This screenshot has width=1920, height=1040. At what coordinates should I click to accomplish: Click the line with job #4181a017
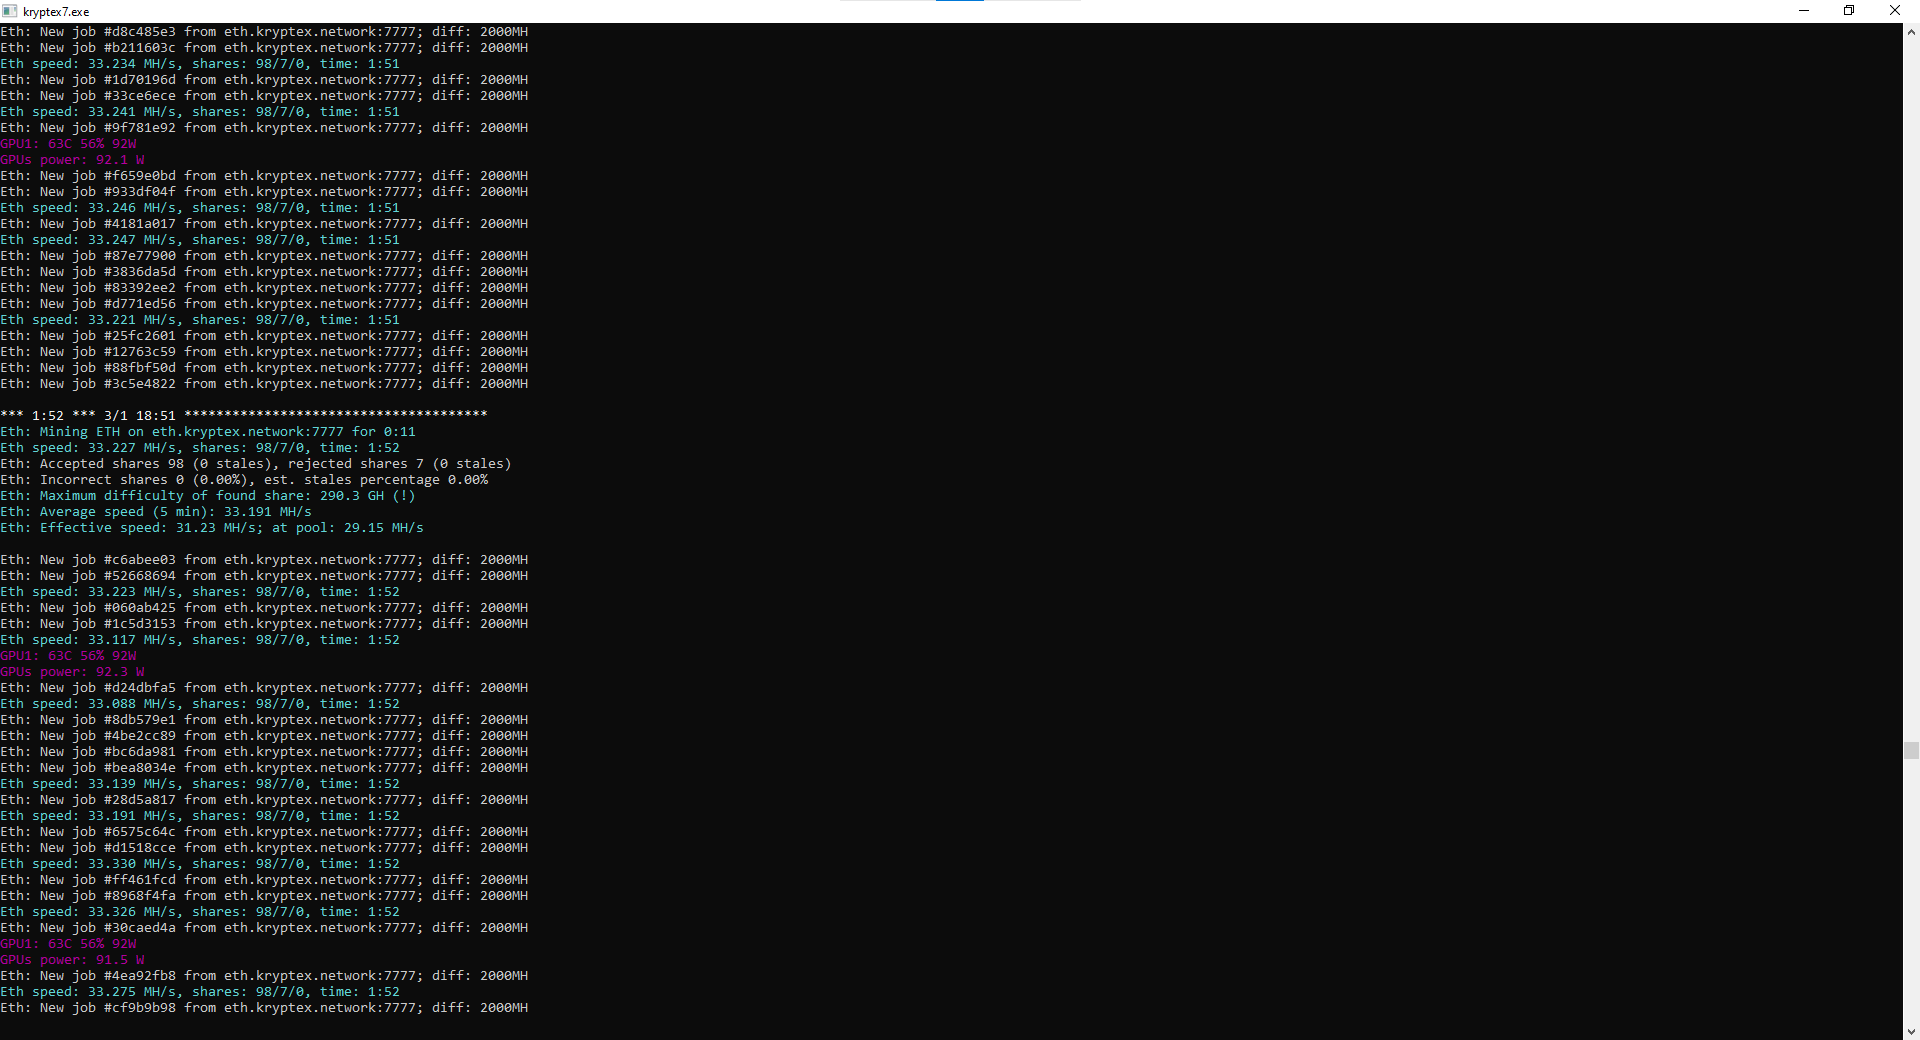264,224
